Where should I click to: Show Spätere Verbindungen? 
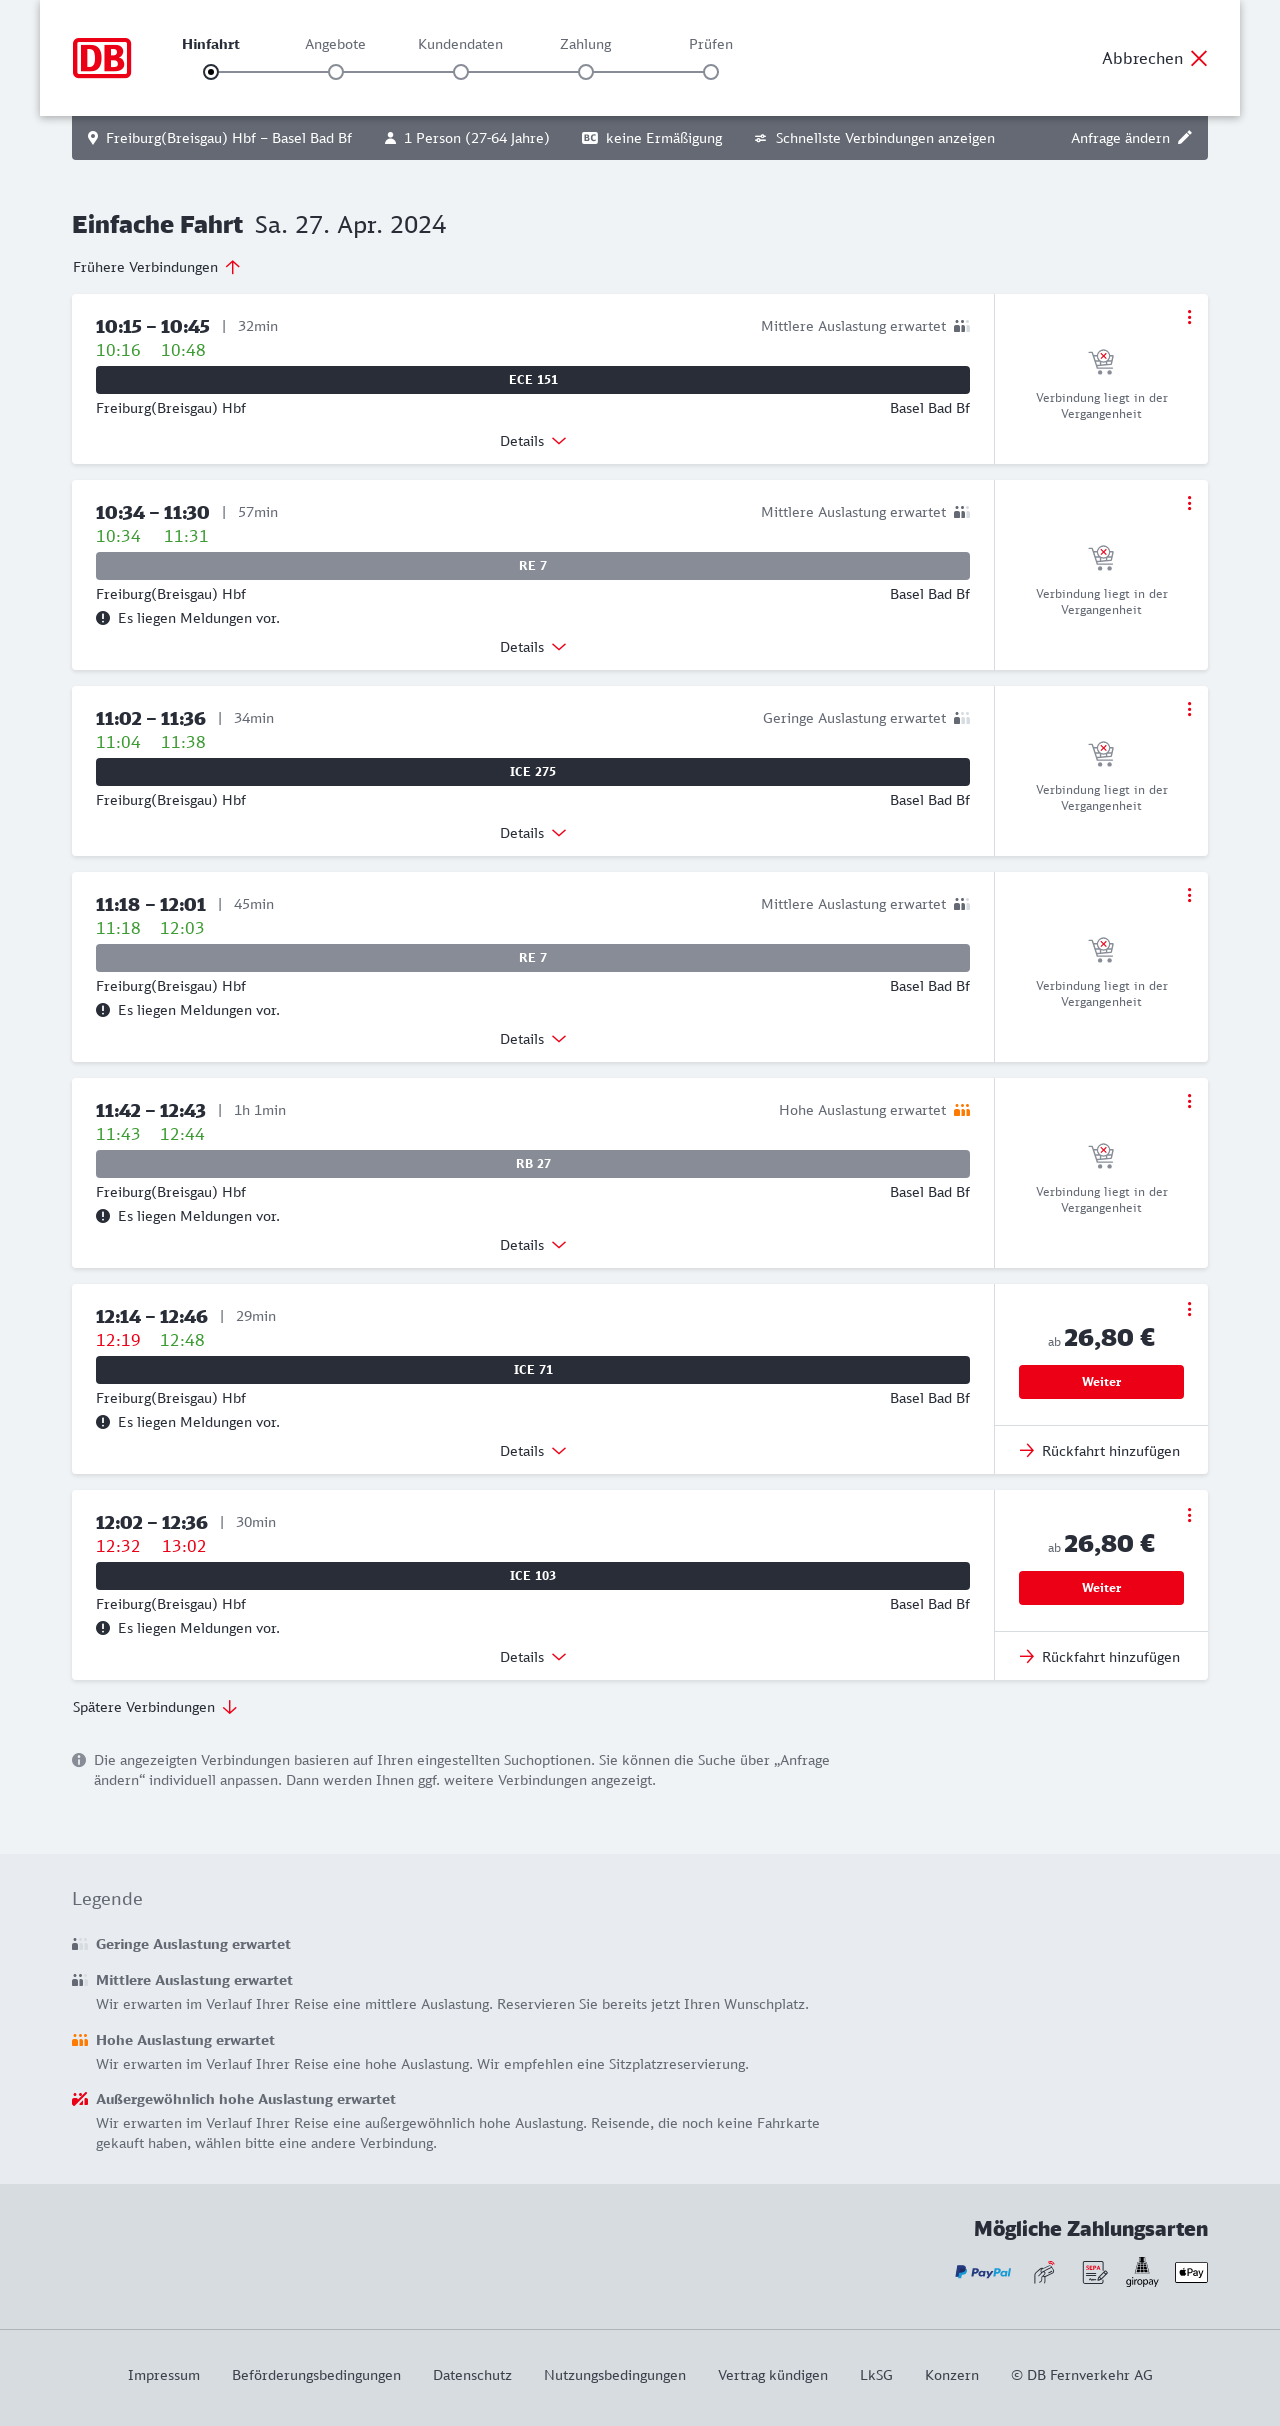pyautogui.click(x=155, y=1707)
